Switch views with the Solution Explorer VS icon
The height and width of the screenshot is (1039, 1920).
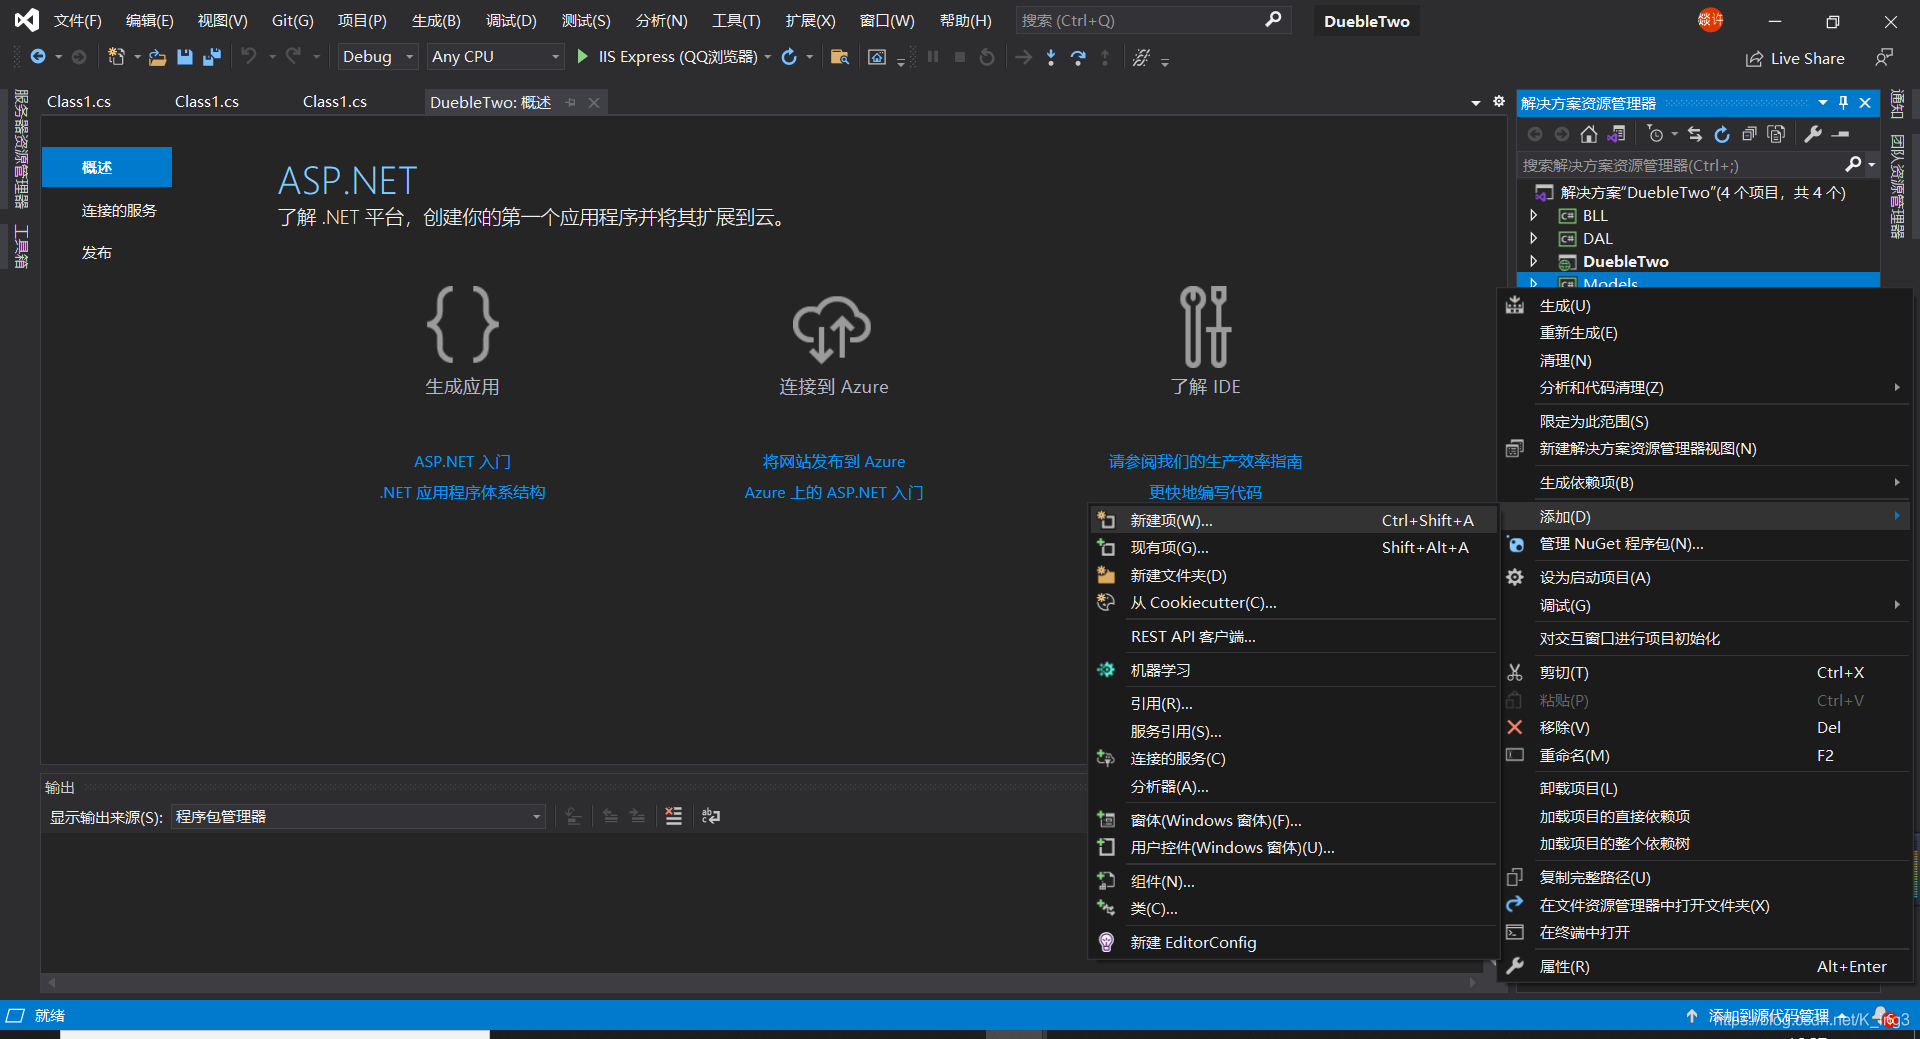[x=1617, y=134]
